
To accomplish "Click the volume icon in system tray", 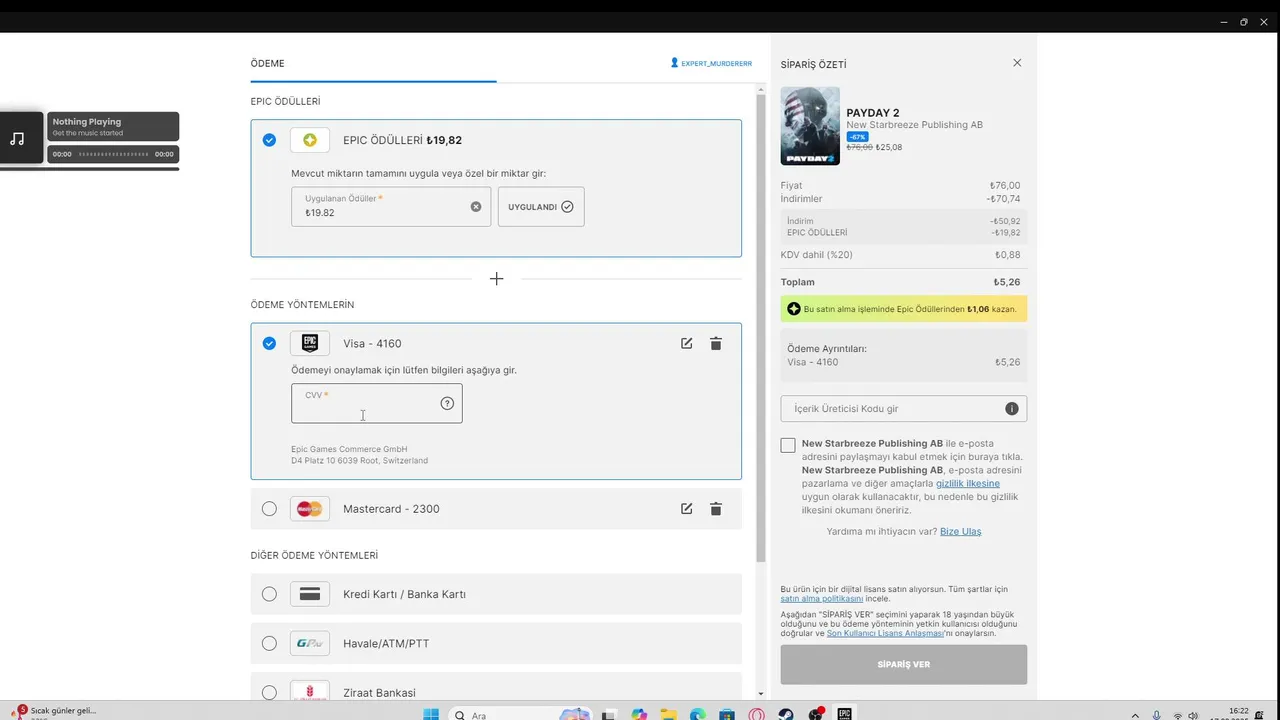I will point(1195,715).
